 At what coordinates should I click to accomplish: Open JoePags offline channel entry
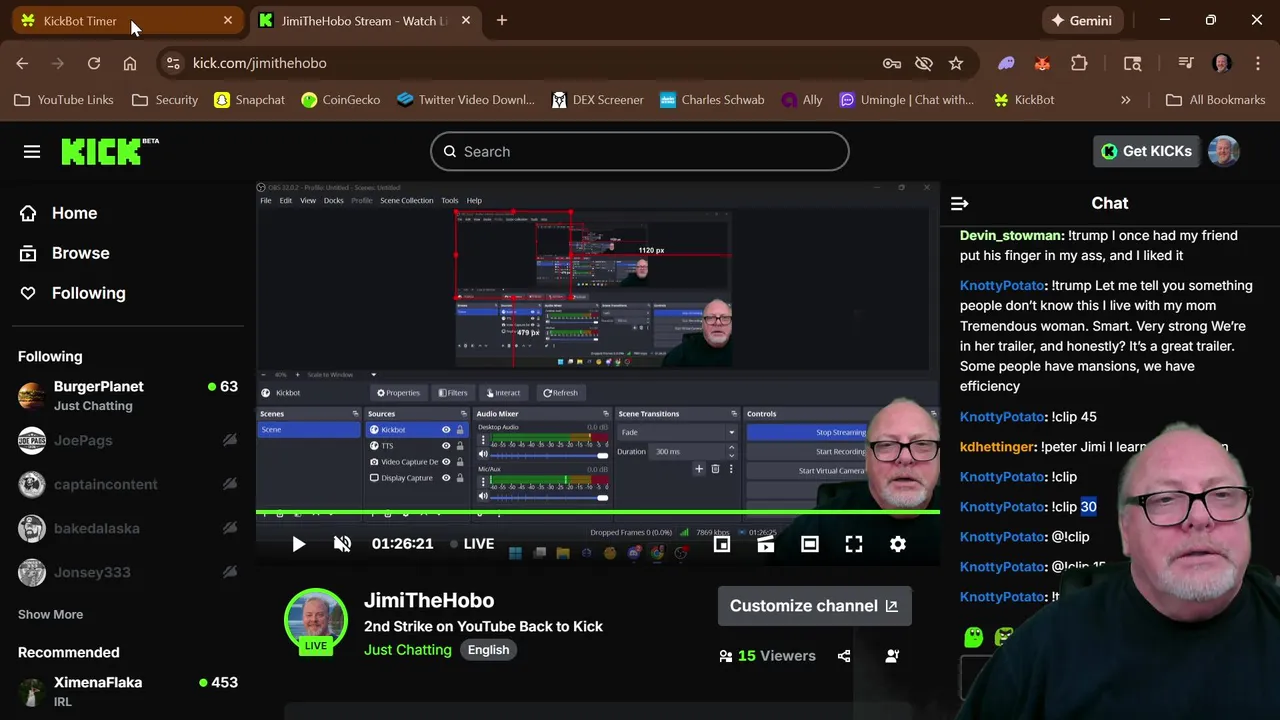[128, 440]
